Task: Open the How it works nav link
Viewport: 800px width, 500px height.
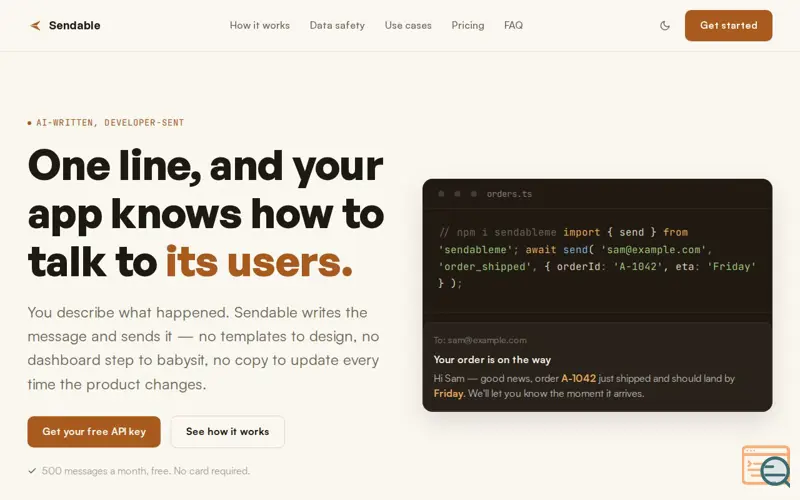Action: 260,26
